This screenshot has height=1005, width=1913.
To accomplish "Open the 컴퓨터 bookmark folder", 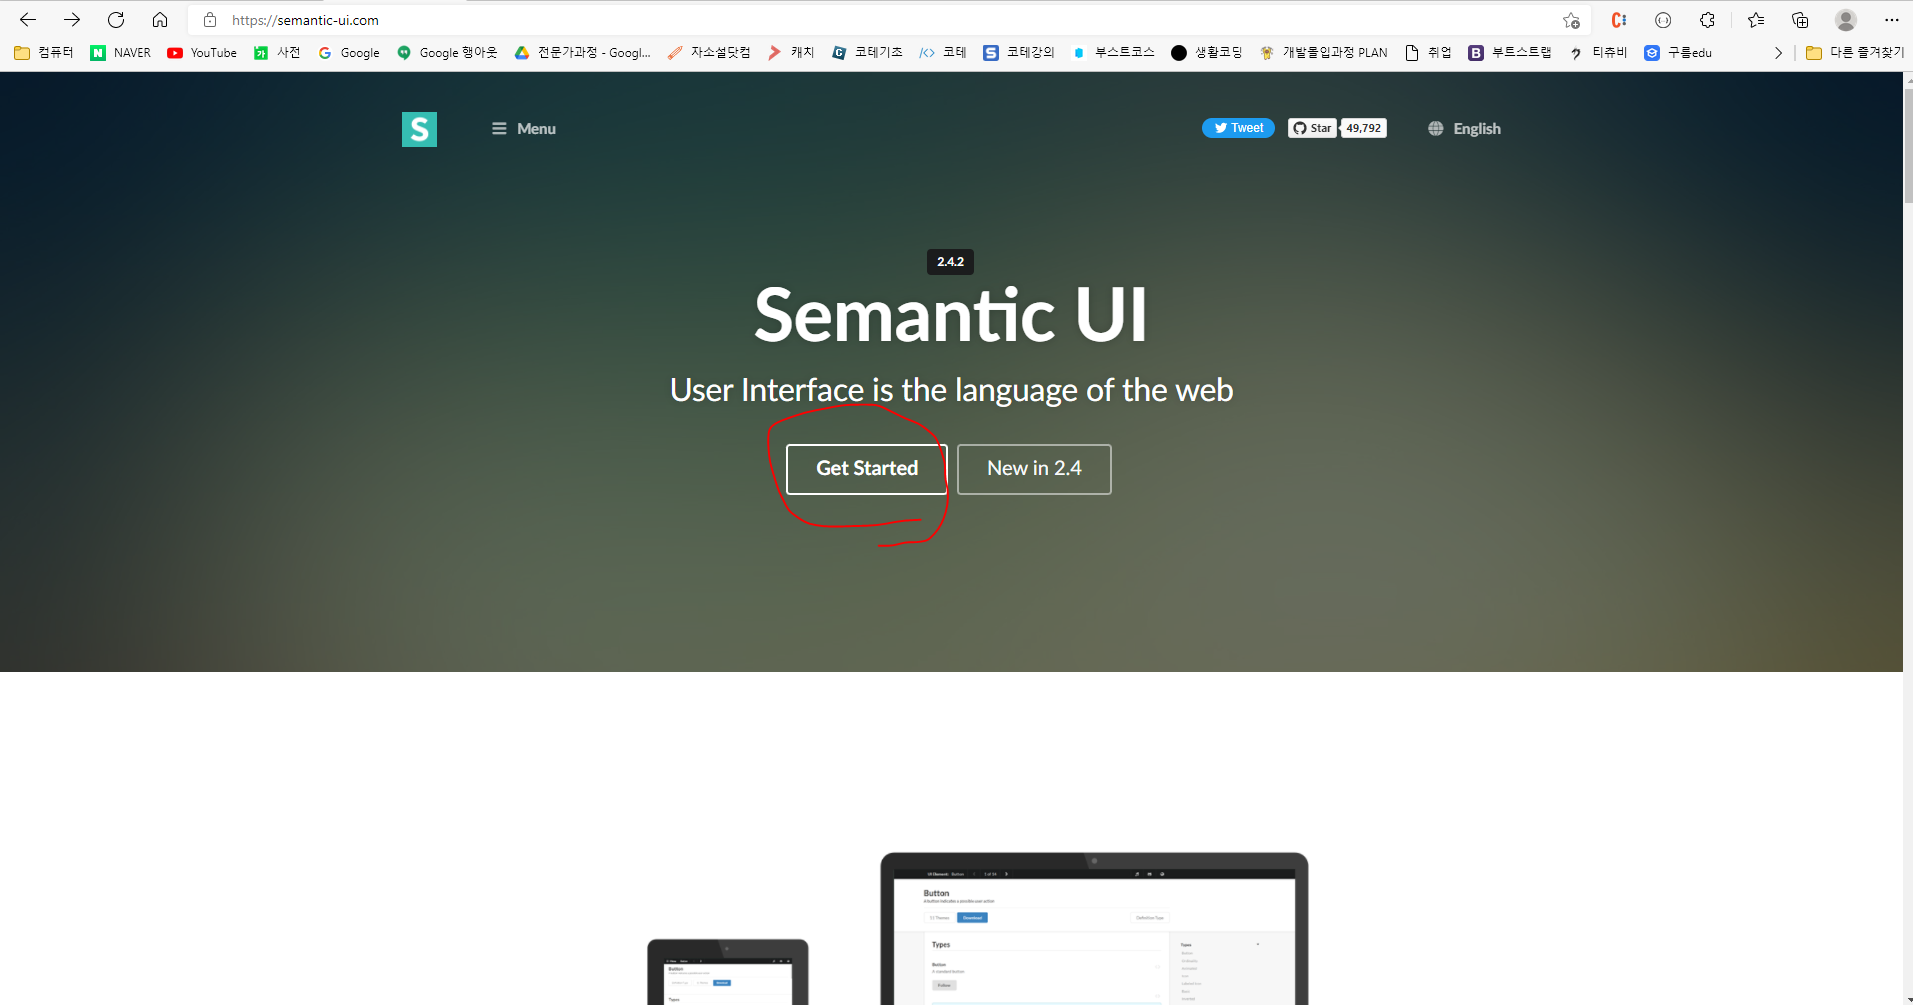I will (x=44, y=53).
